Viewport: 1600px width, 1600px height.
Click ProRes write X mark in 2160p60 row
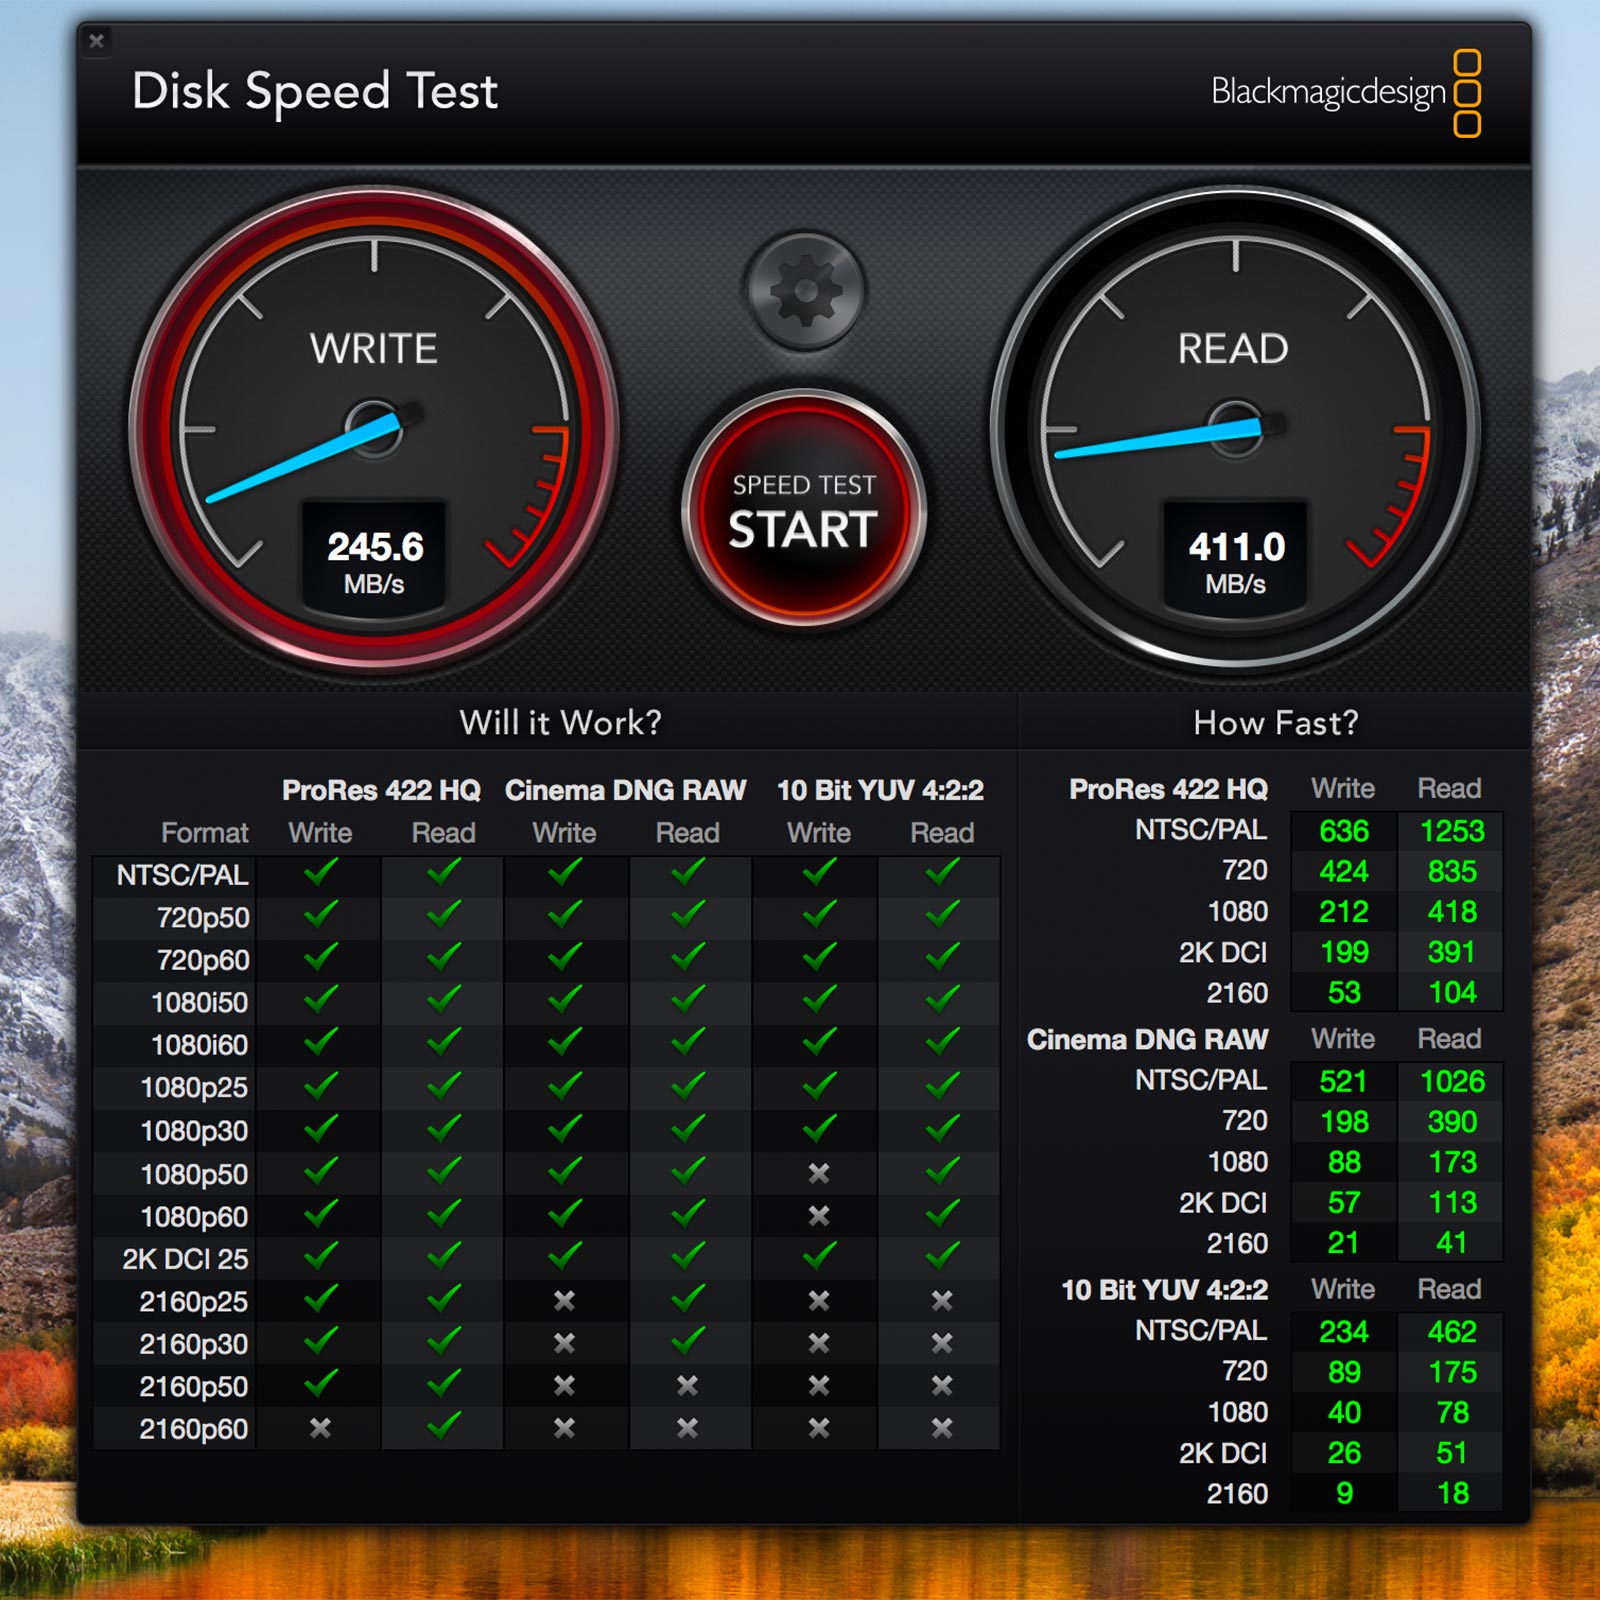(x=320, y=1428)
